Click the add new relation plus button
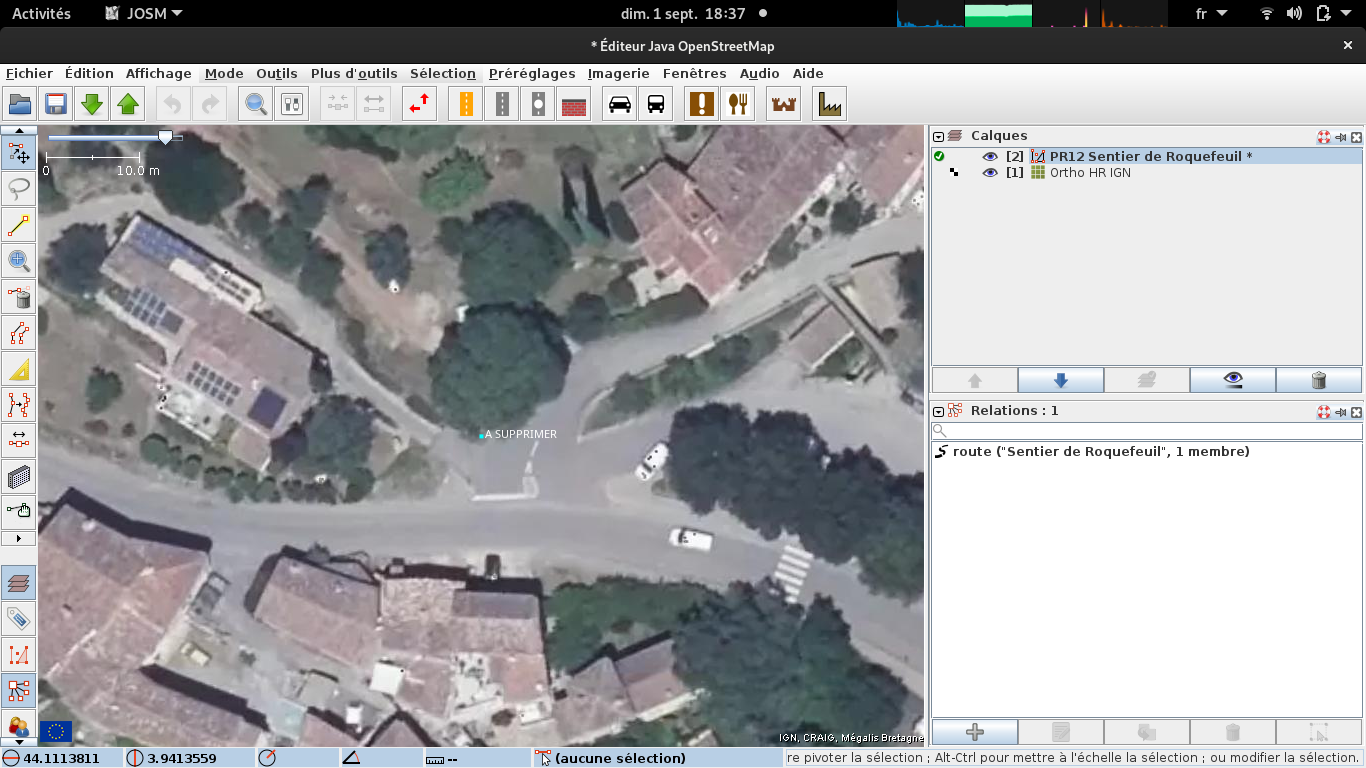This screenshot has width=1366, height=768. coord(975,732)
